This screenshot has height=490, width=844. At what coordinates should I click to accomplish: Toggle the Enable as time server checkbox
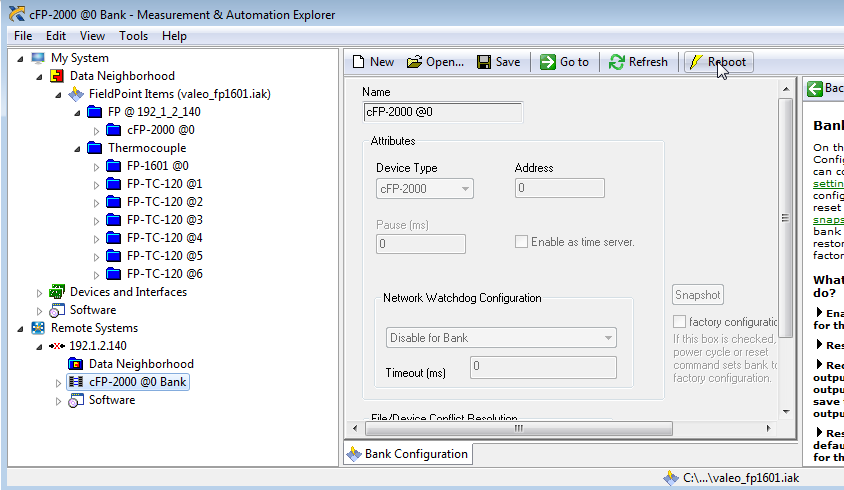521,242
